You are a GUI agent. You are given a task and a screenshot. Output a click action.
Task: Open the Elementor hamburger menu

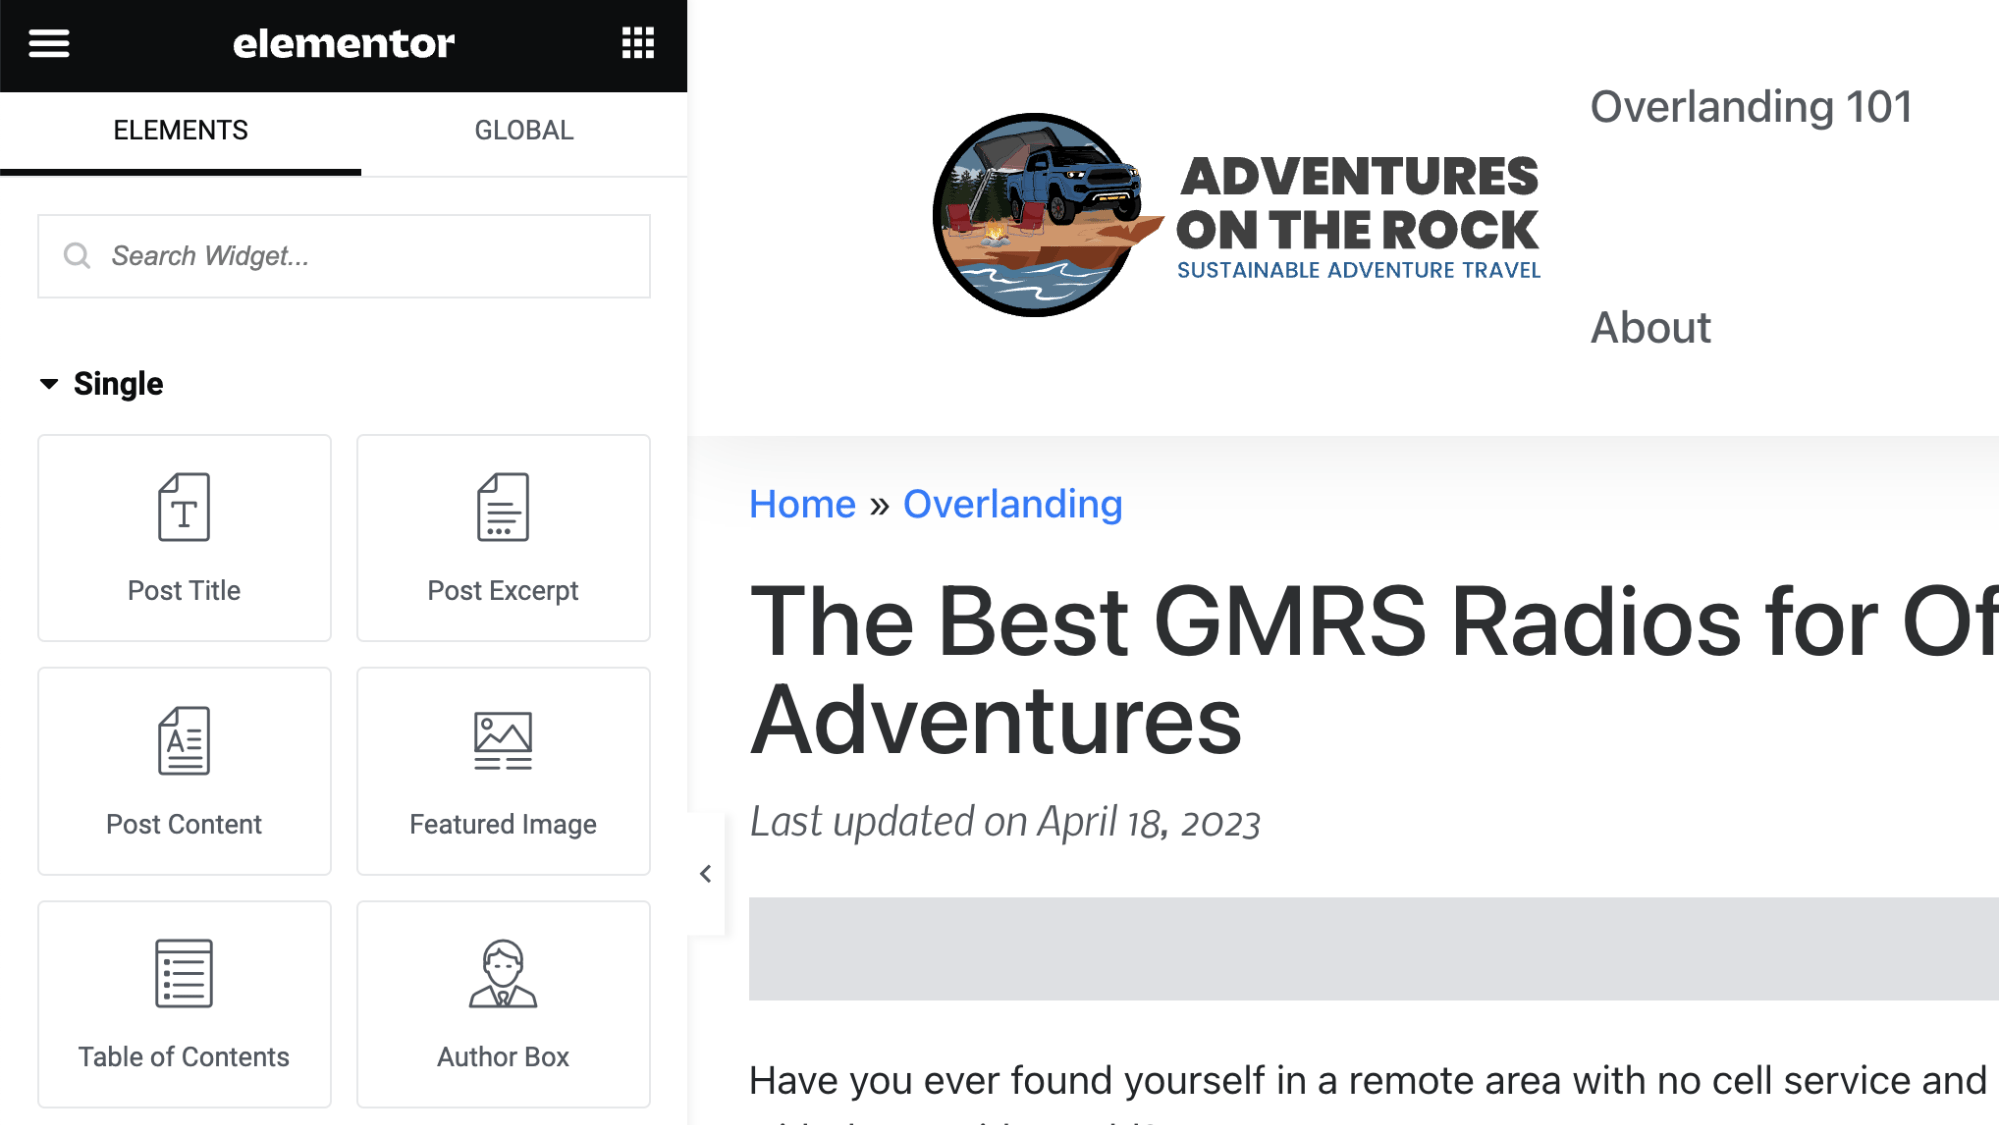pos(48,44)
